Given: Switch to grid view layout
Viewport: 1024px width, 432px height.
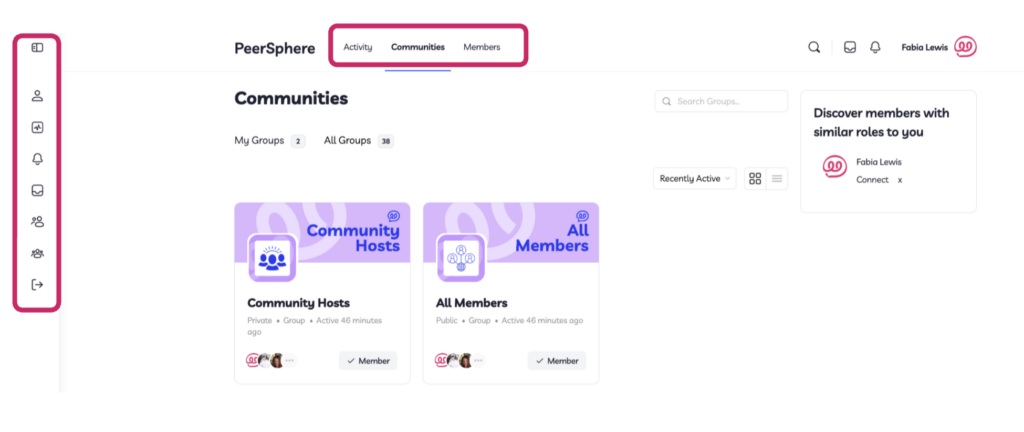Looking at the screenshot, I should click(x=755, y=179).
